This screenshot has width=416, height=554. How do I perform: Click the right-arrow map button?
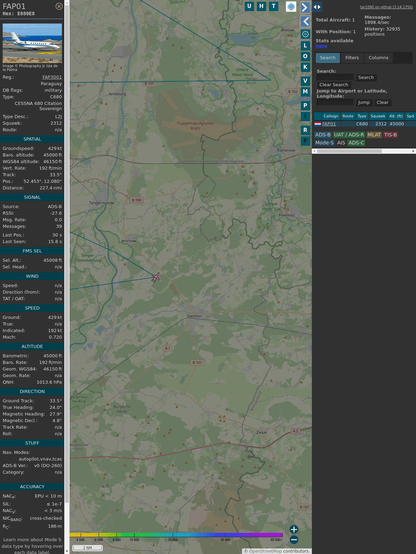pos(305,7)
